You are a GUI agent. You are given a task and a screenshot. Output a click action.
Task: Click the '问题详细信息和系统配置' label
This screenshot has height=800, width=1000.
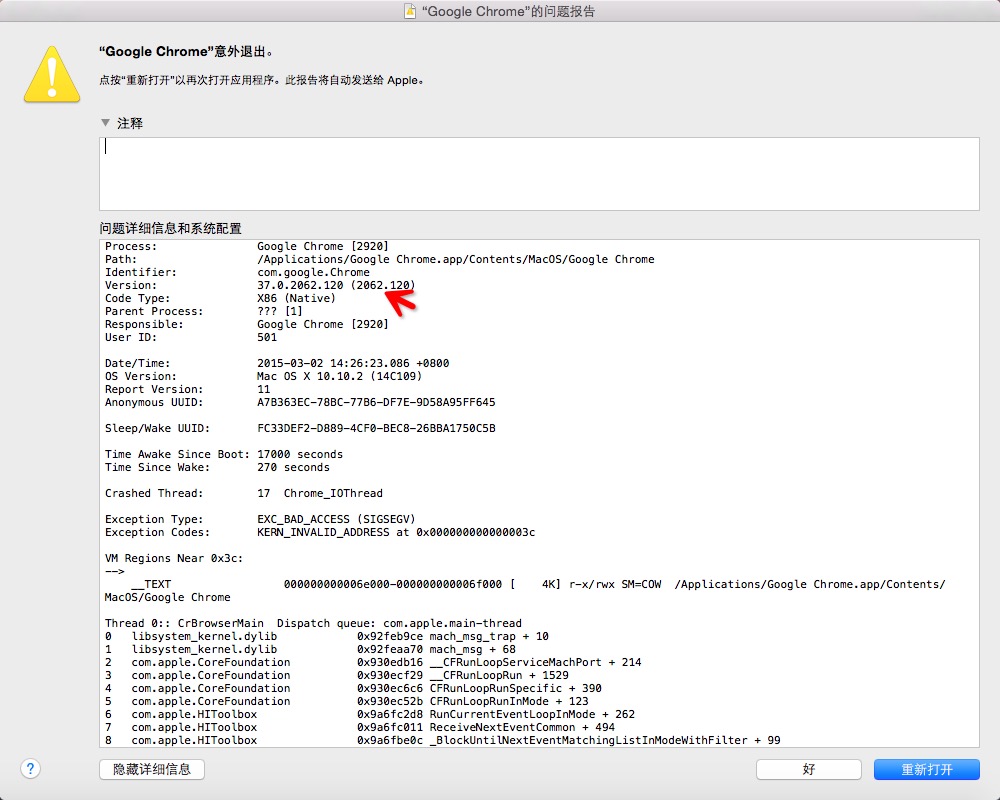click(x=170, y=228)
